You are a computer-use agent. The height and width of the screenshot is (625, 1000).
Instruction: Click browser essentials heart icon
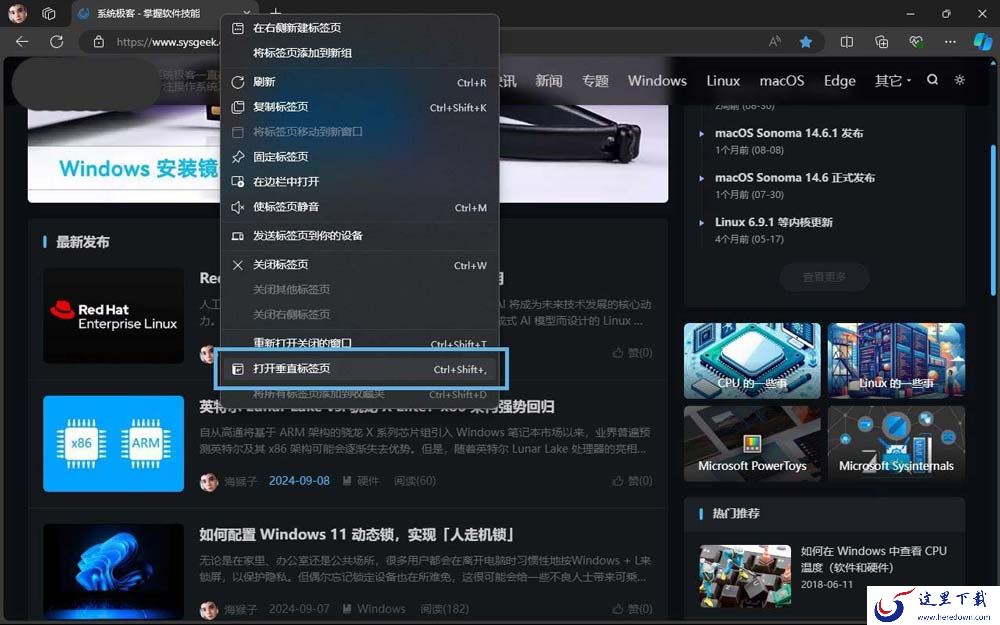point(916,42)
